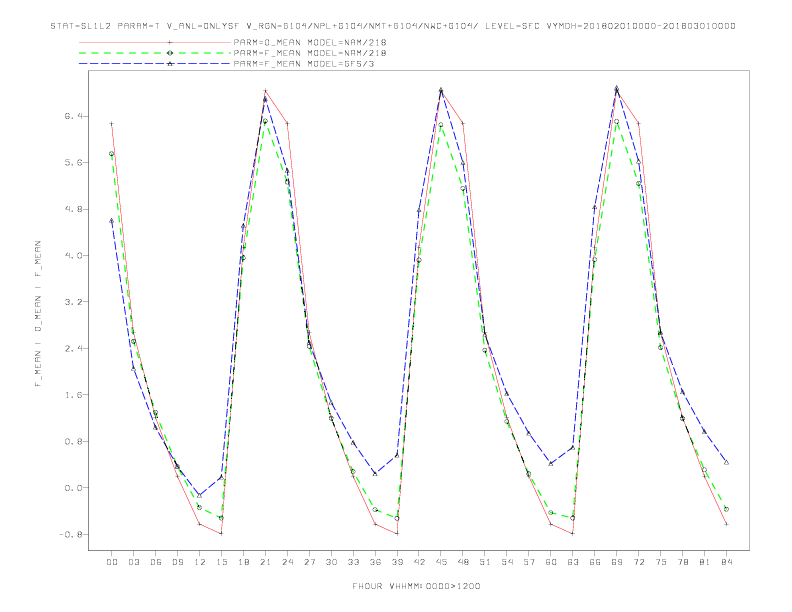Click the 2.4 y-axis tick label

coord(73,348)
